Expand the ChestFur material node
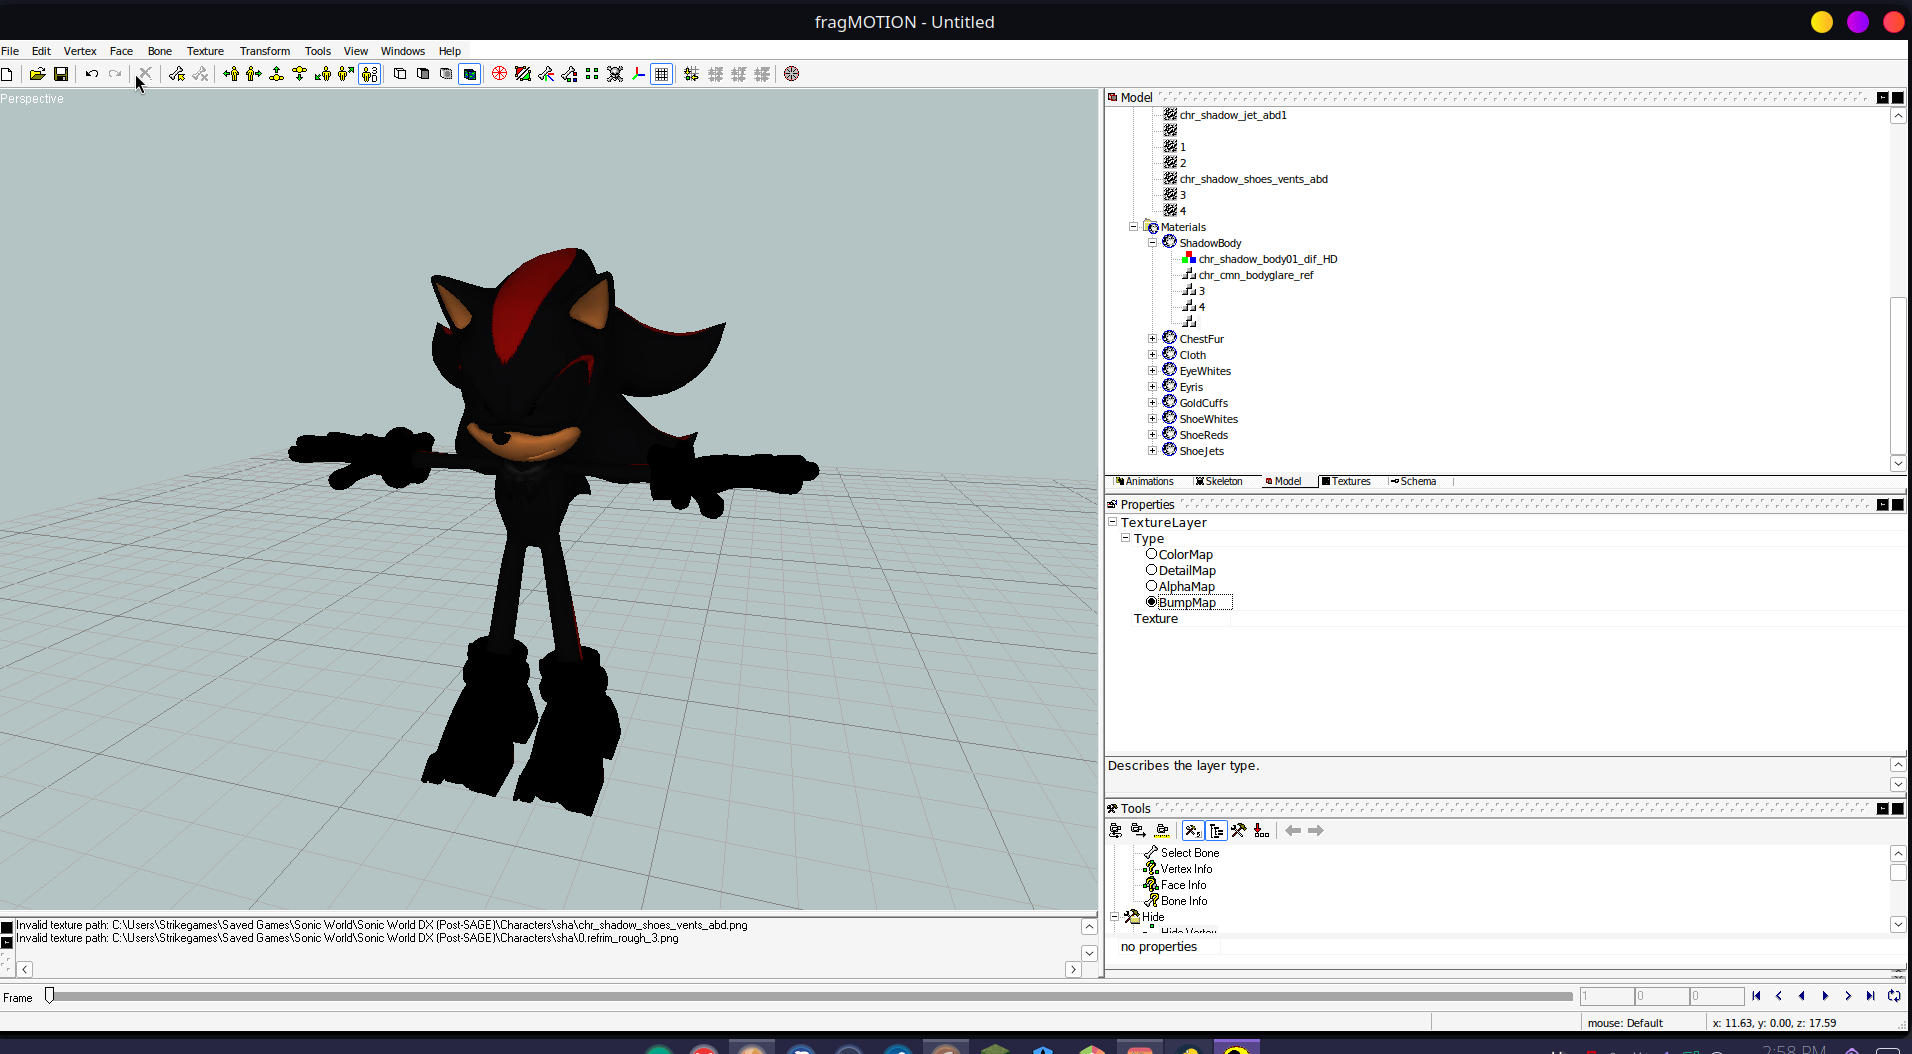The width and height of the screenshot is (1912, 1054). click(x=1152, y=339)
